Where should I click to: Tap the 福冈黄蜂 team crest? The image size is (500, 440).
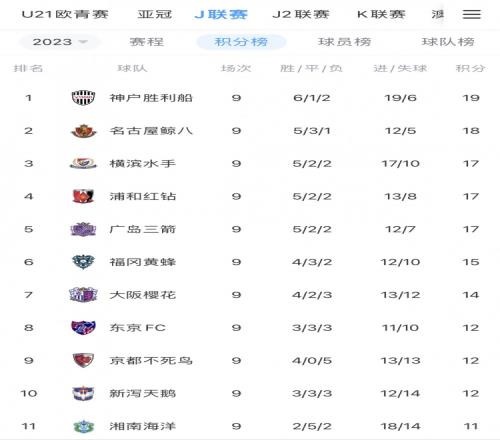pyautogui.click(x=83, y=262)
